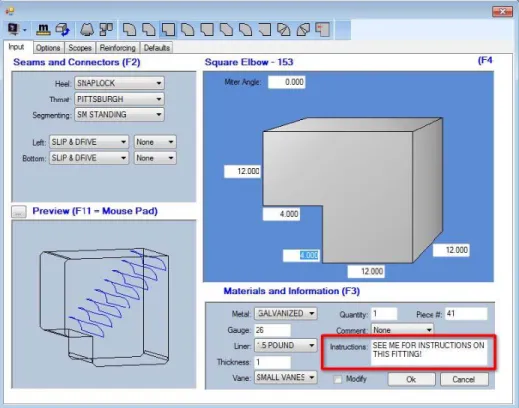Image resolution: width=519 pixels, height=408 pixels.
Task: Click the 12.000 field below the elbow
Action: [x=366, y=271]
